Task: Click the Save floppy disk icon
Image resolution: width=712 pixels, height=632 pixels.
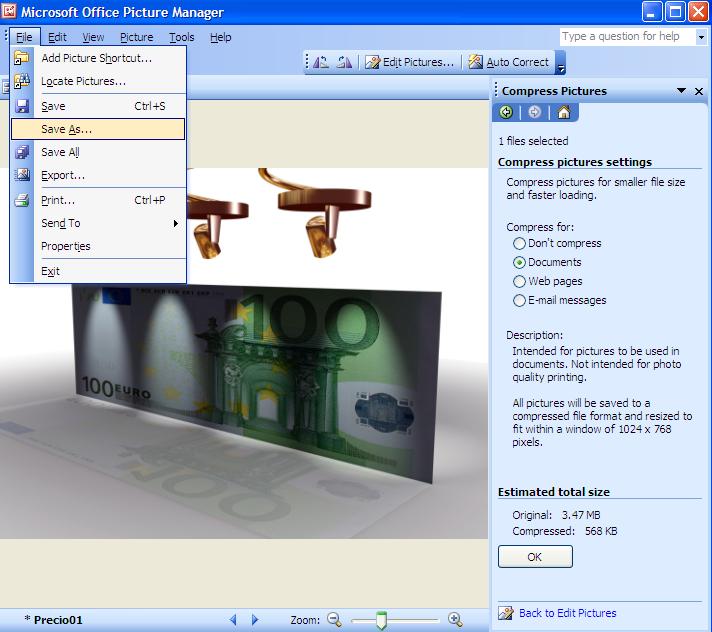Action: [x=21, y=106]
